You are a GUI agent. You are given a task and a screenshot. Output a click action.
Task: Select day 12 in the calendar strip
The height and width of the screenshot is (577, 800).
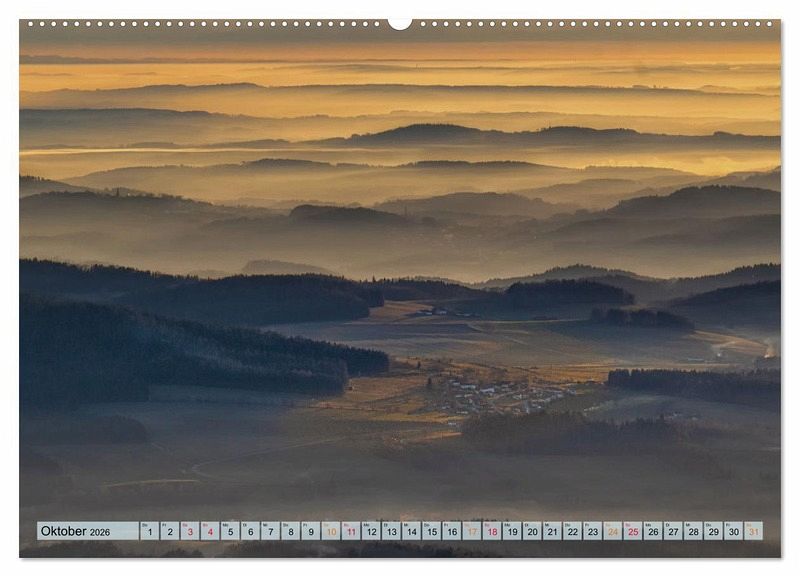point(371,531)
